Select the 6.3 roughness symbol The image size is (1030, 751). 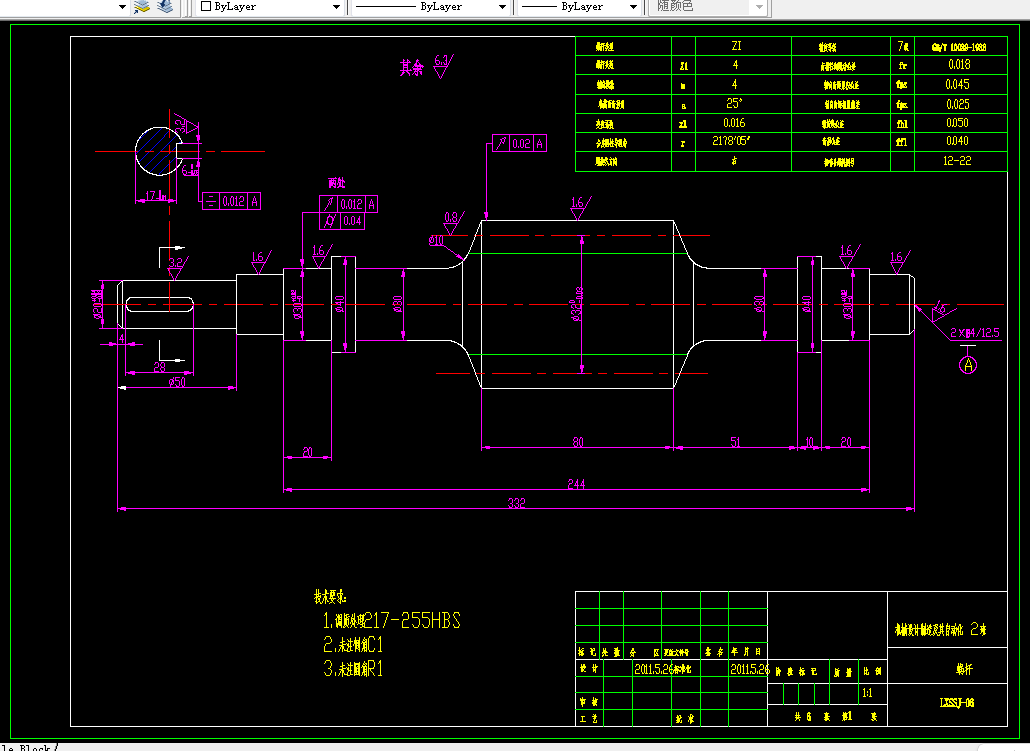coord(443,66)
